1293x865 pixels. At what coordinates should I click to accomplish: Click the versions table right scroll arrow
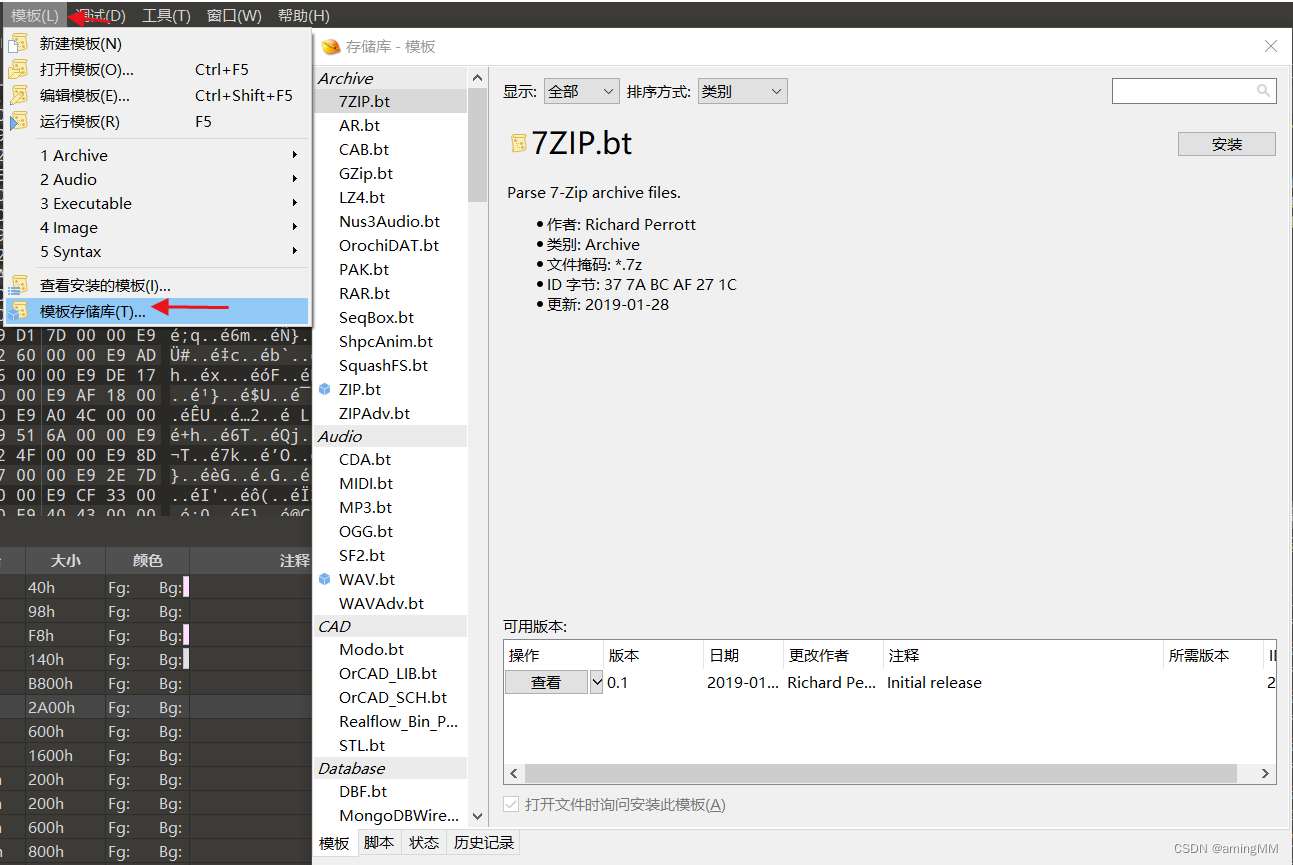click(1265, 773)
